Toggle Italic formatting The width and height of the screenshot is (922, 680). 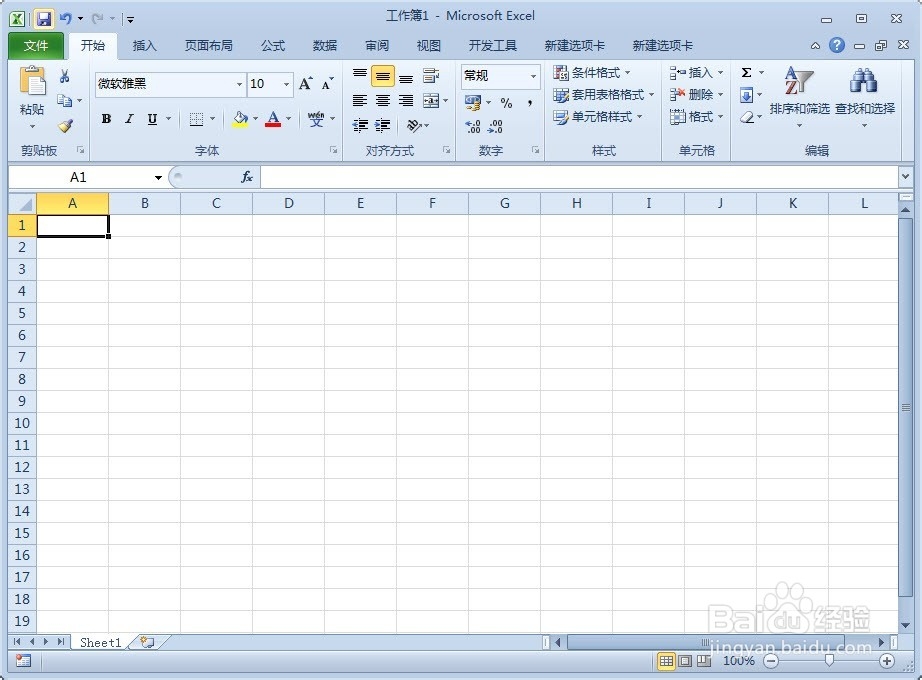(129, 119)
